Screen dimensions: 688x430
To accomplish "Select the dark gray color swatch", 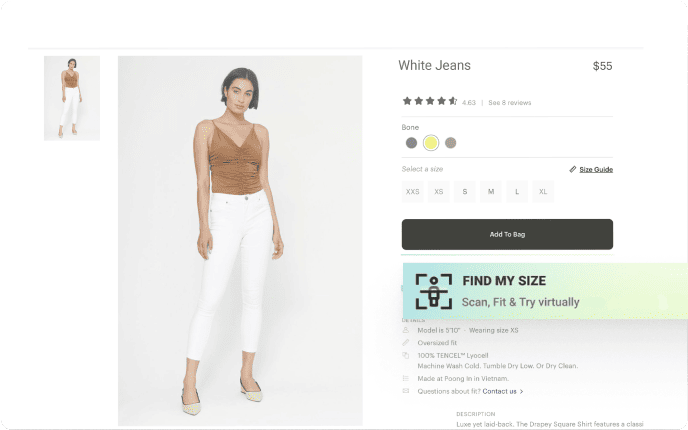I will coord(411,143).
